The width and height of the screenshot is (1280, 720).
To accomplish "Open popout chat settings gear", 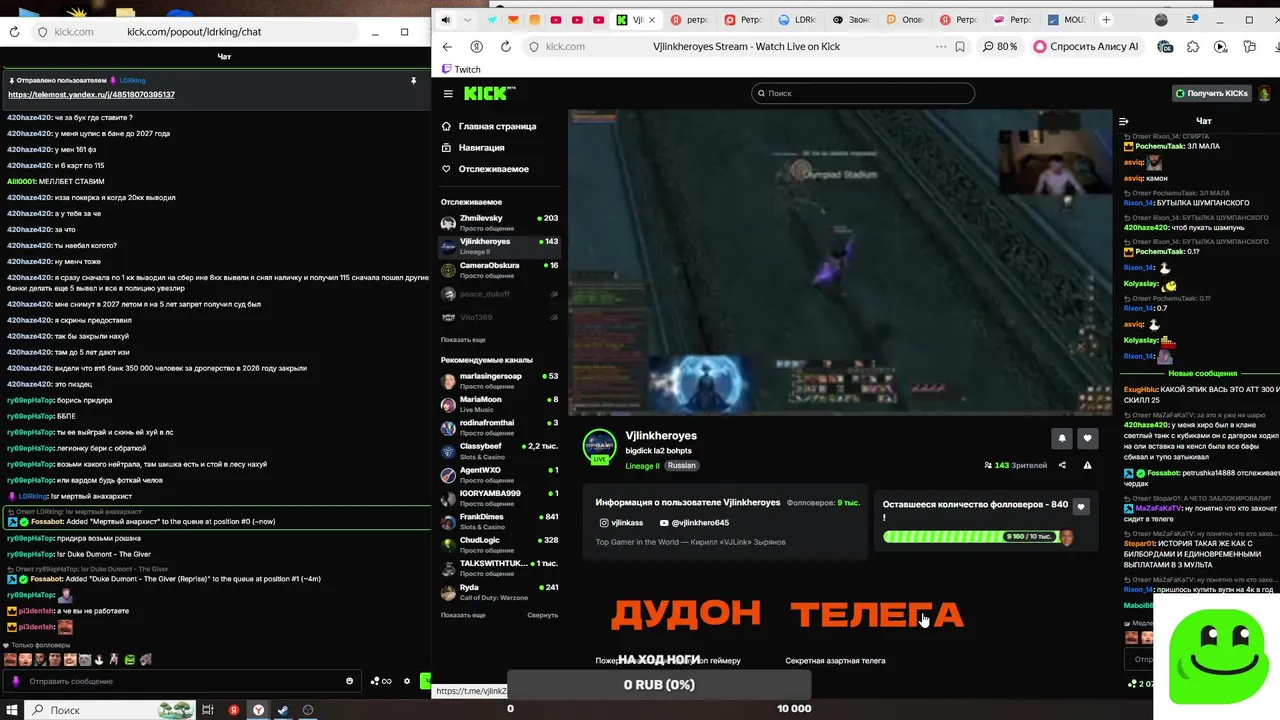I will pyautogui.click(x=407, y=681).
